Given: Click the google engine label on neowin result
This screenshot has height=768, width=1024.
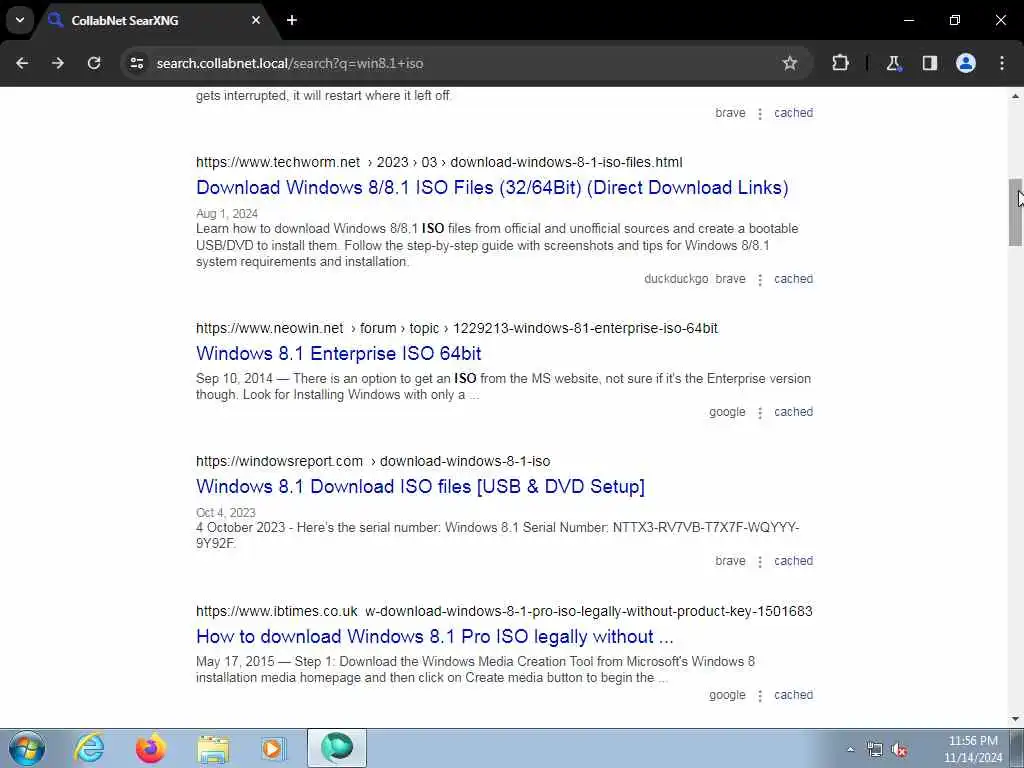Looking at the screenshot, I should [727, 412].
